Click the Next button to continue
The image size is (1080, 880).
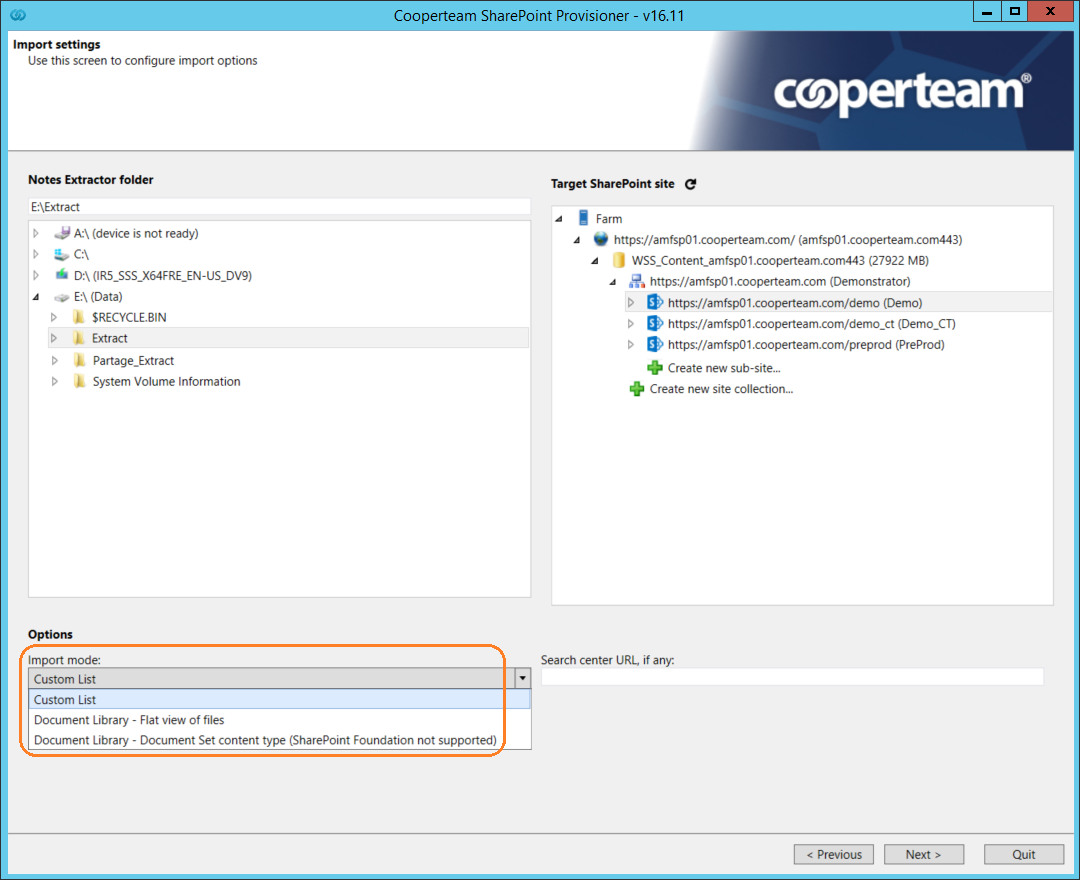pos(922,854)
